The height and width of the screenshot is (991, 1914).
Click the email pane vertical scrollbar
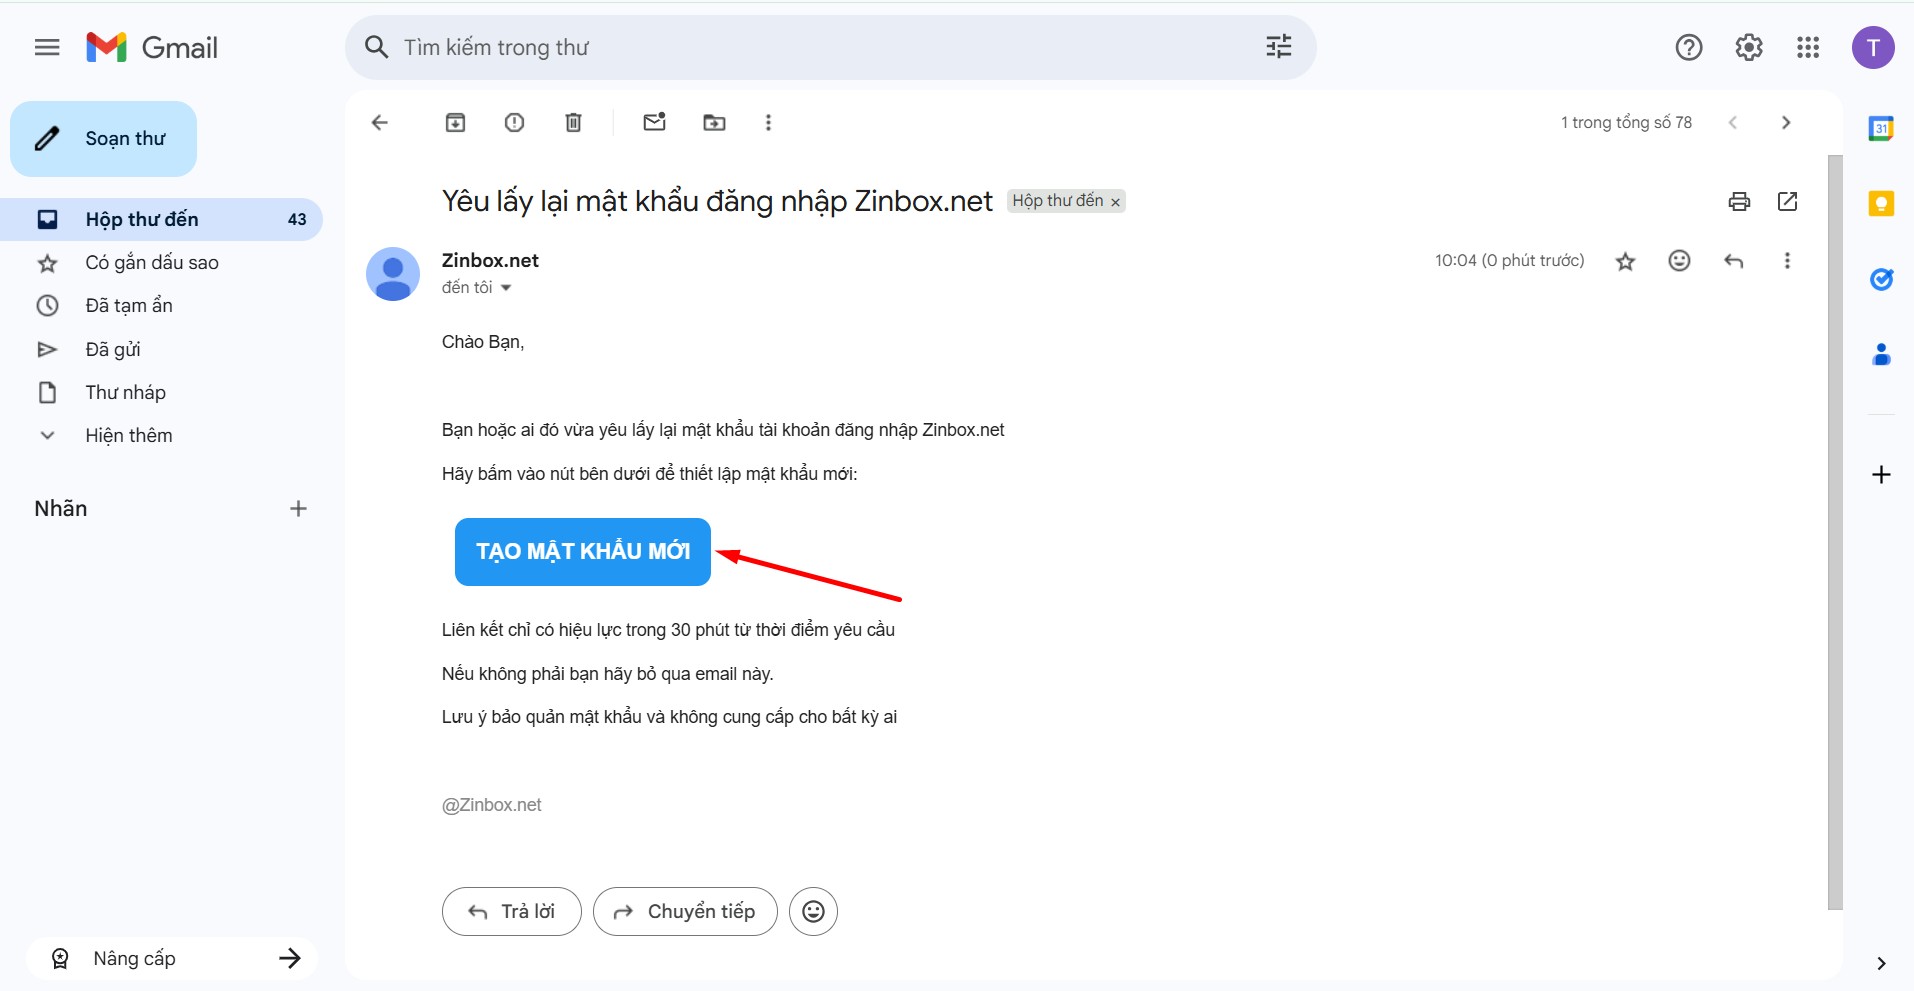coord(1834,530)
